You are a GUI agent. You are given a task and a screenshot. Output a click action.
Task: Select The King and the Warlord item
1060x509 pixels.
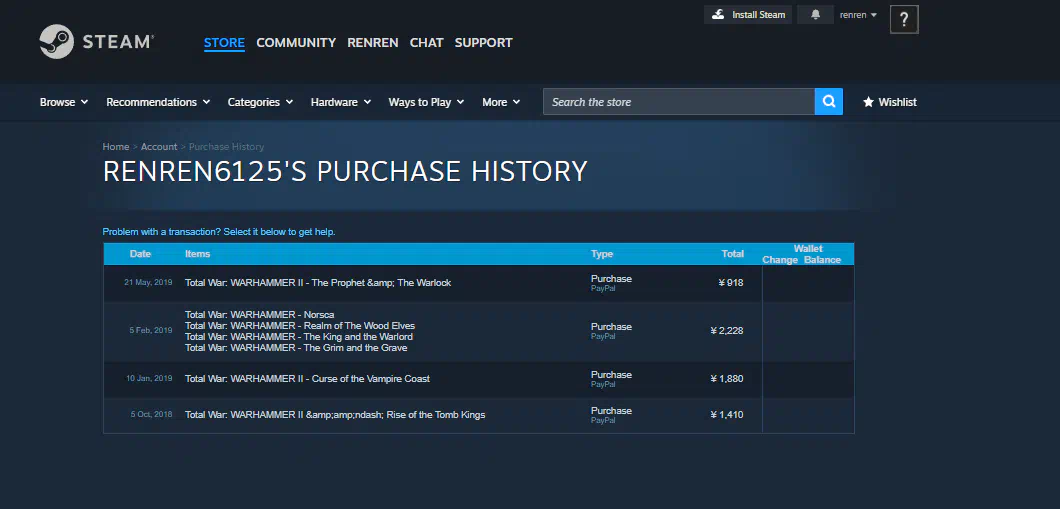(x=299, y=337)
